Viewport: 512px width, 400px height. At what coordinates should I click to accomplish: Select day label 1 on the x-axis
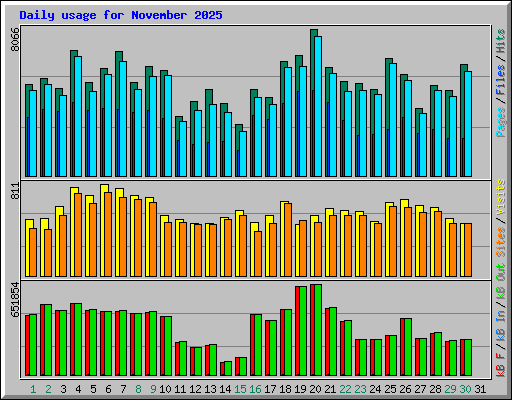[33, 389]
